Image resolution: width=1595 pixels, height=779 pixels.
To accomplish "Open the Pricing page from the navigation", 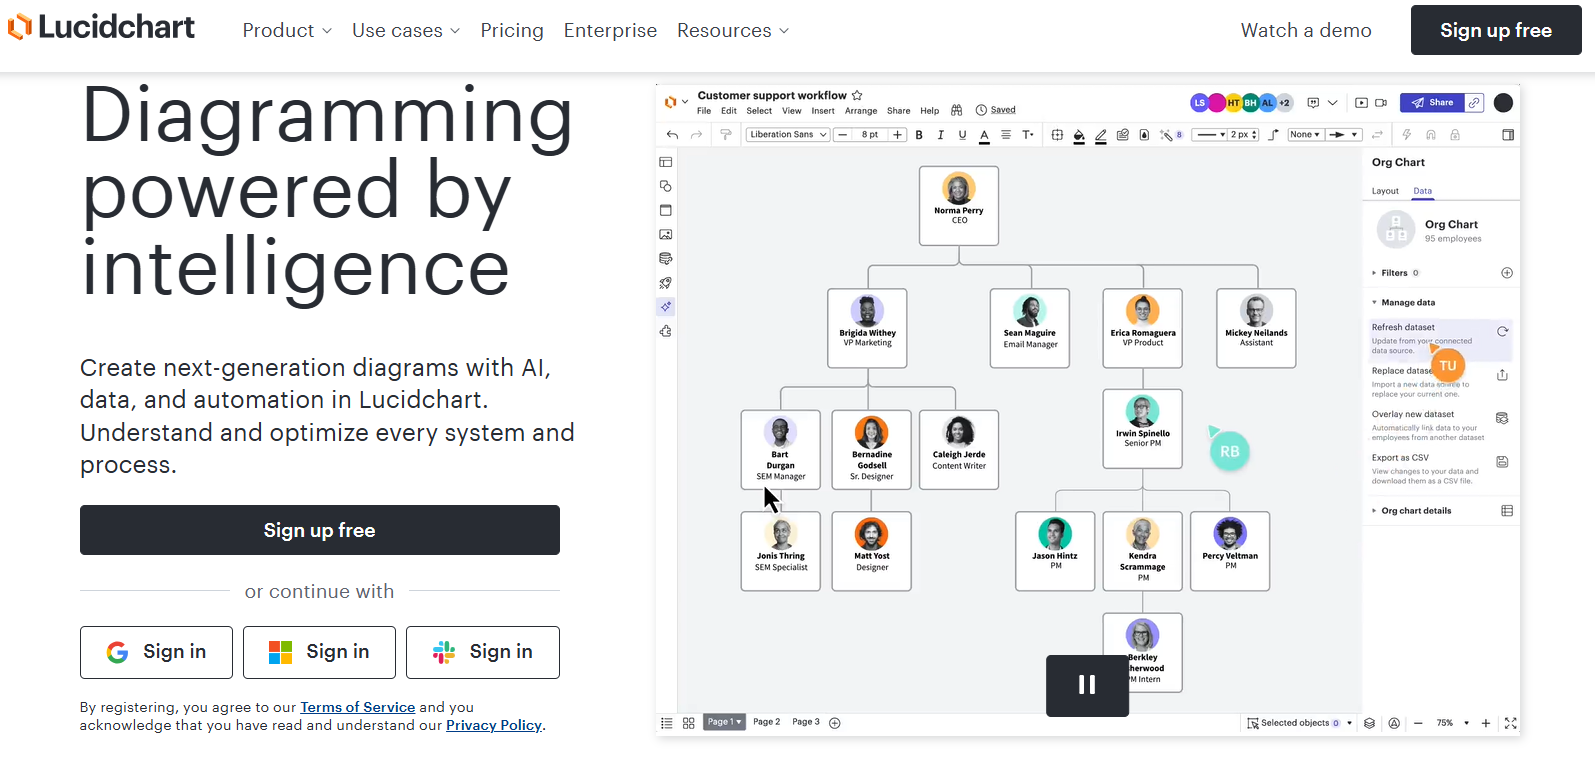I will tap(512, 31).
